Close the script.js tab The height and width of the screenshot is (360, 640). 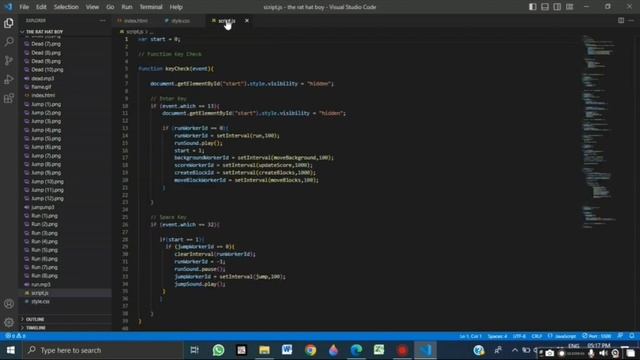tap(247, 20)
